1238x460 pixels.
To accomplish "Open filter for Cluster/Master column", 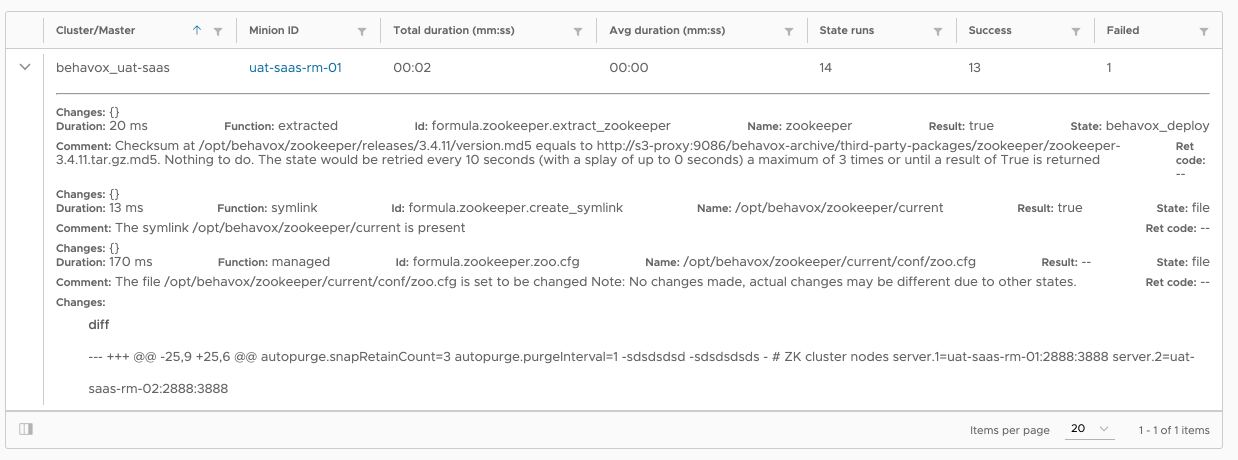I will [218, 31].
